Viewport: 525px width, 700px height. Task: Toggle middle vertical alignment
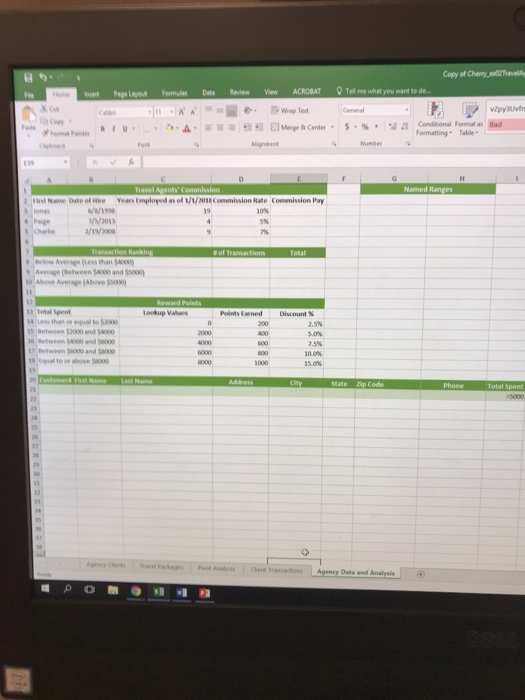tap(220, 110)
